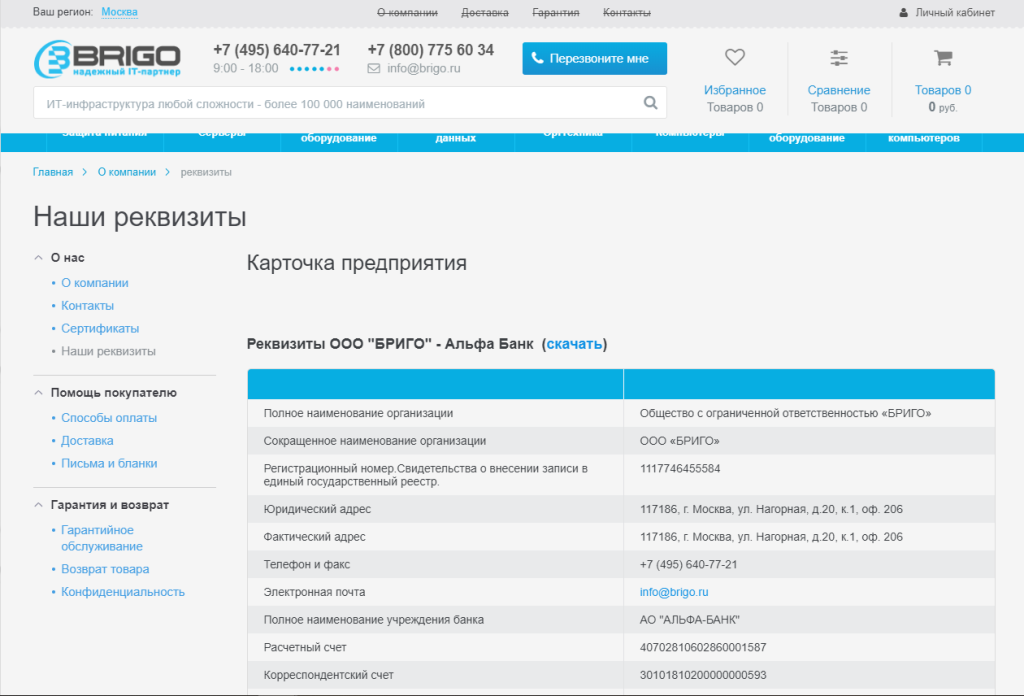Image resolution: width=1024 pixels, height=696 pixels.
Task: Click the Избранное link
Action: [735, 90]
